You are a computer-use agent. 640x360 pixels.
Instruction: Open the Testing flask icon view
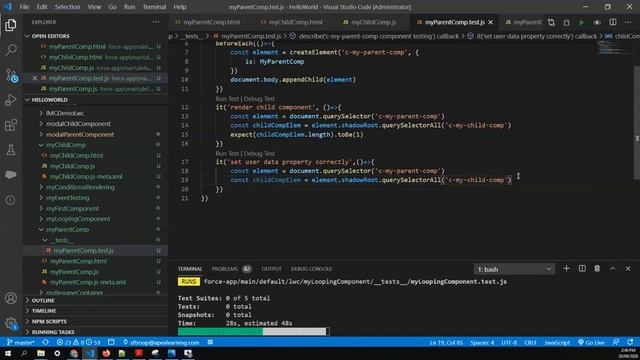pyautogui.click(x=11, y=150)
